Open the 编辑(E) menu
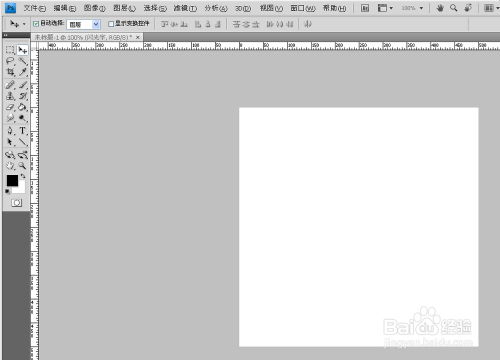500x360 pixels. tap(65, 8)
